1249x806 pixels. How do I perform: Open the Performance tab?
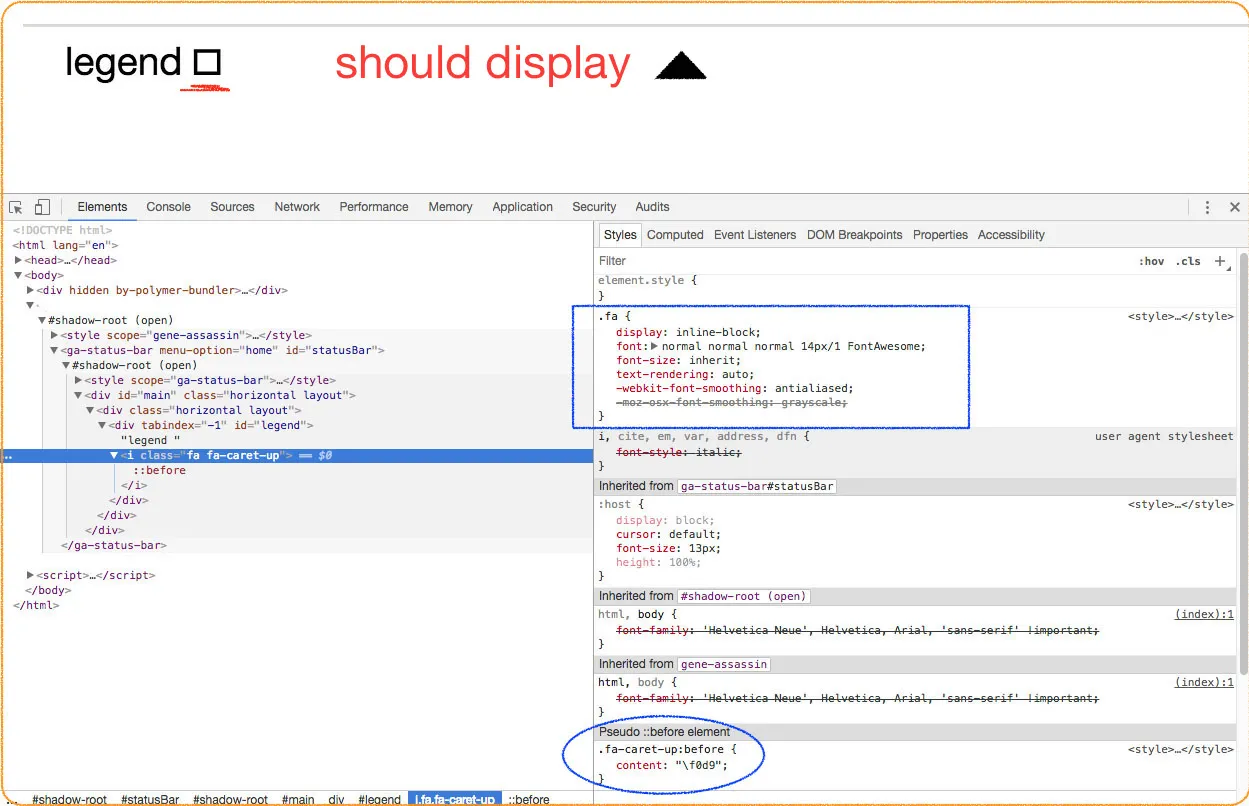pos(374,207)
